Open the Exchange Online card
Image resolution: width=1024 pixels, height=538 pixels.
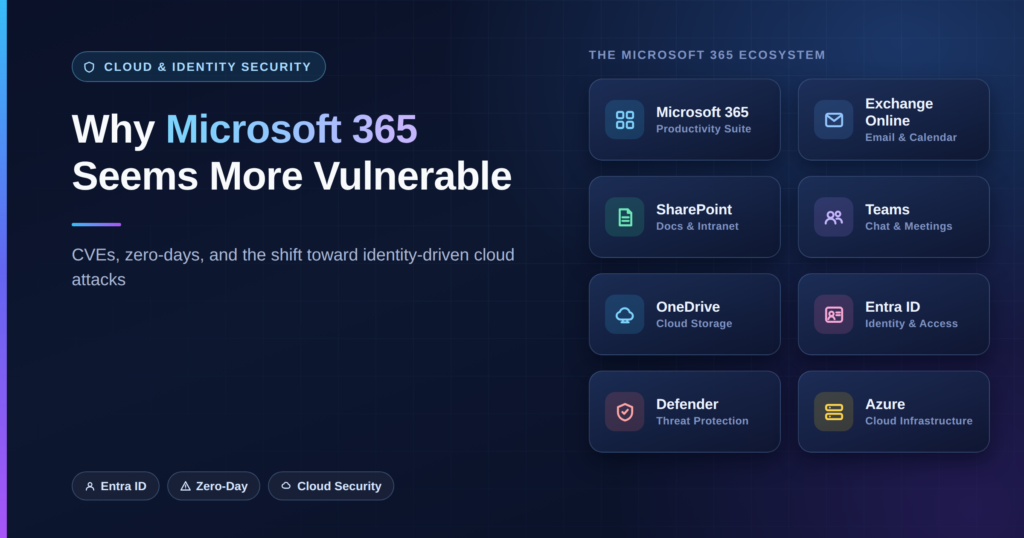coord(893,119)
